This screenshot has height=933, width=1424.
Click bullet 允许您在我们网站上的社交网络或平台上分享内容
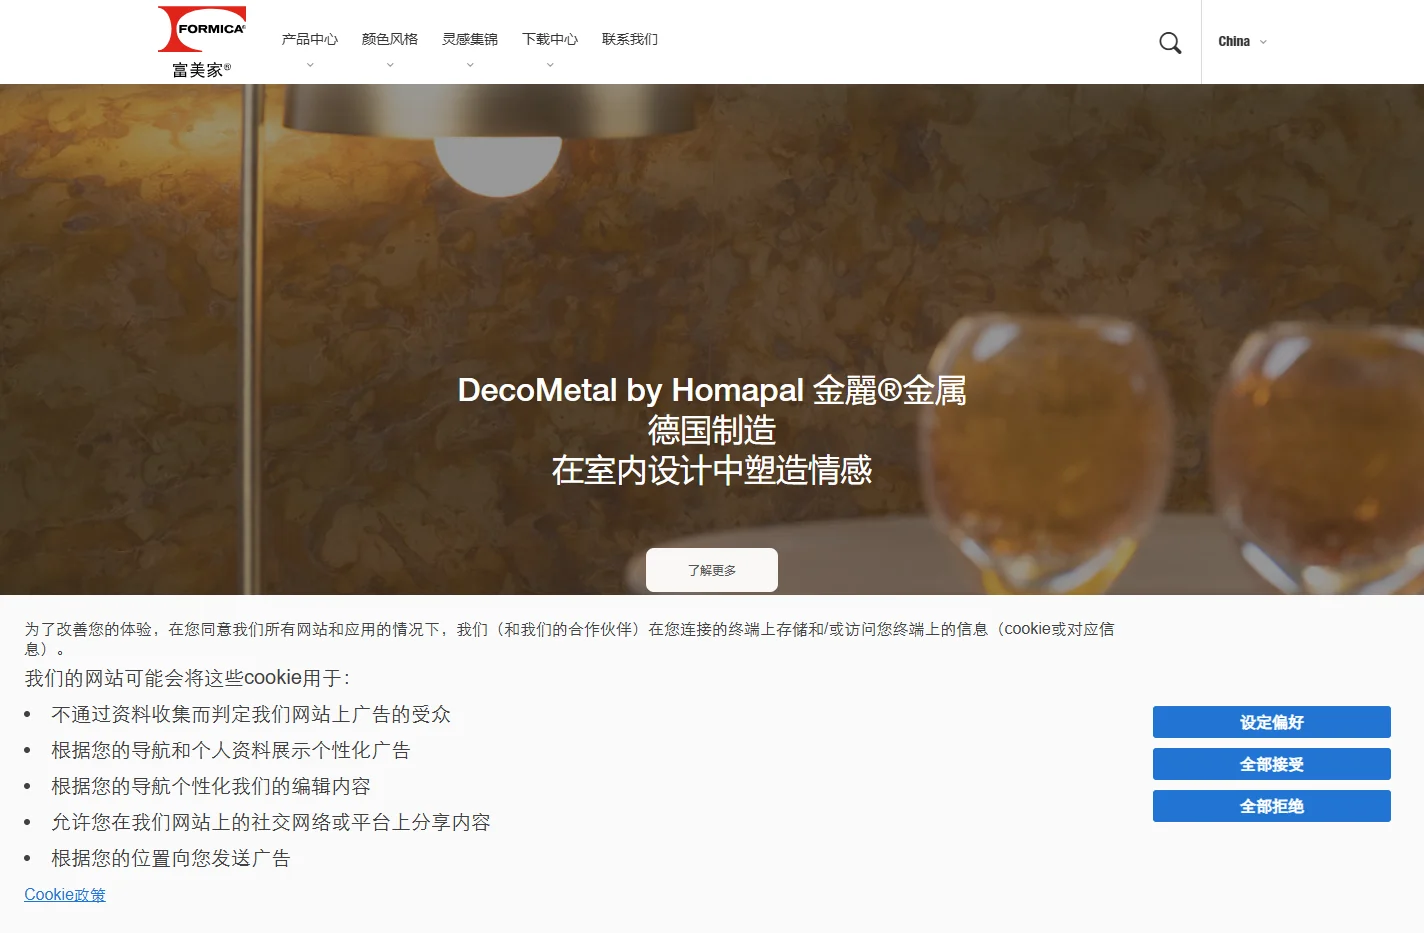click(x=271, y=822)
